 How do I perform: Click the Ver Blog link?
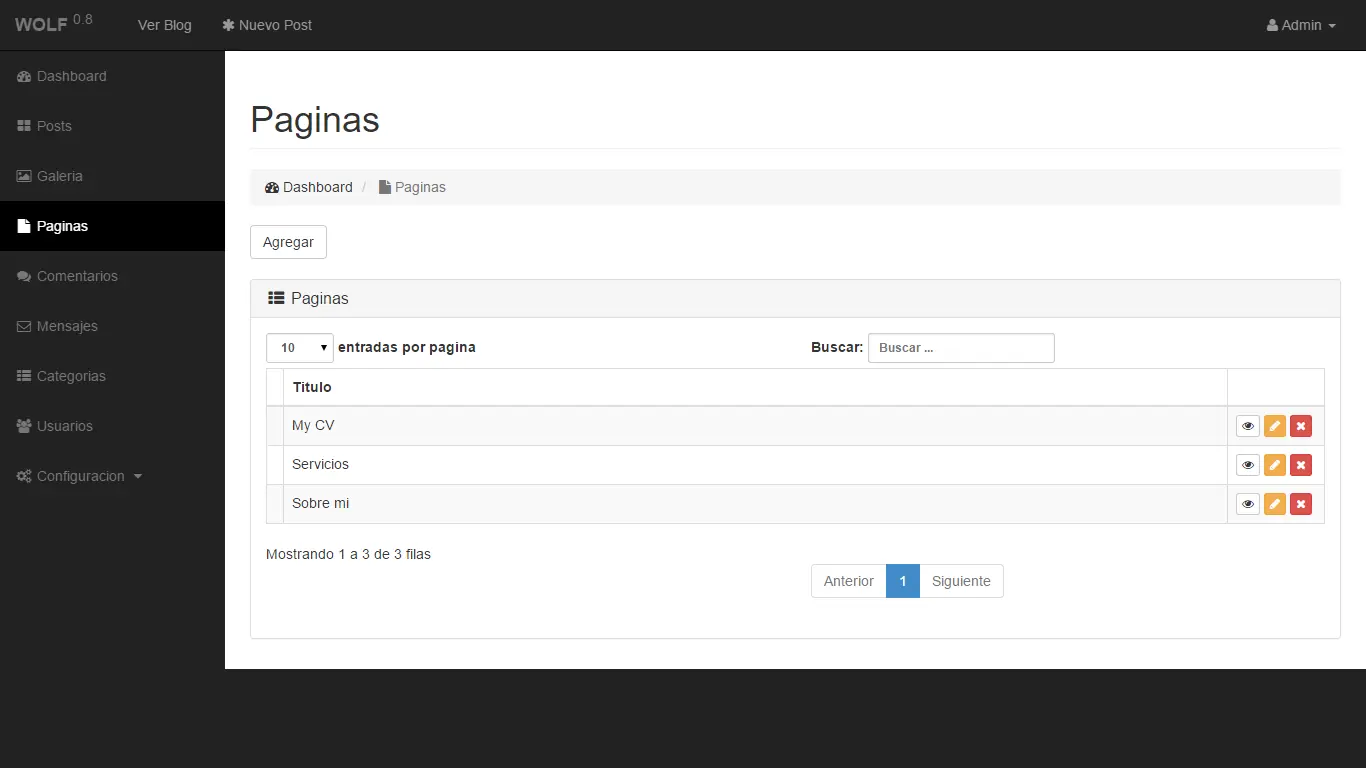point(165,25)
